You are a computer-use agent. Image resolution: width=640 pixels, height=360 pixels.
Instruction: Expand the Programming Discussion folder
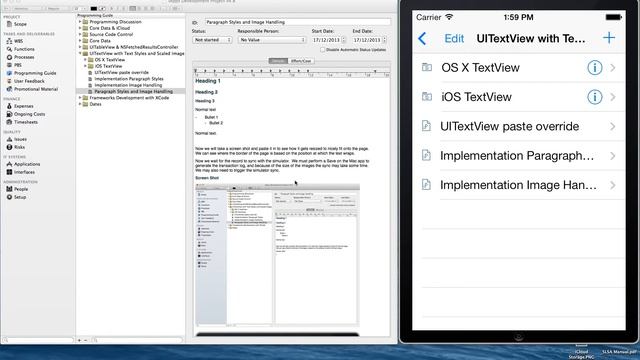(80, 22)
